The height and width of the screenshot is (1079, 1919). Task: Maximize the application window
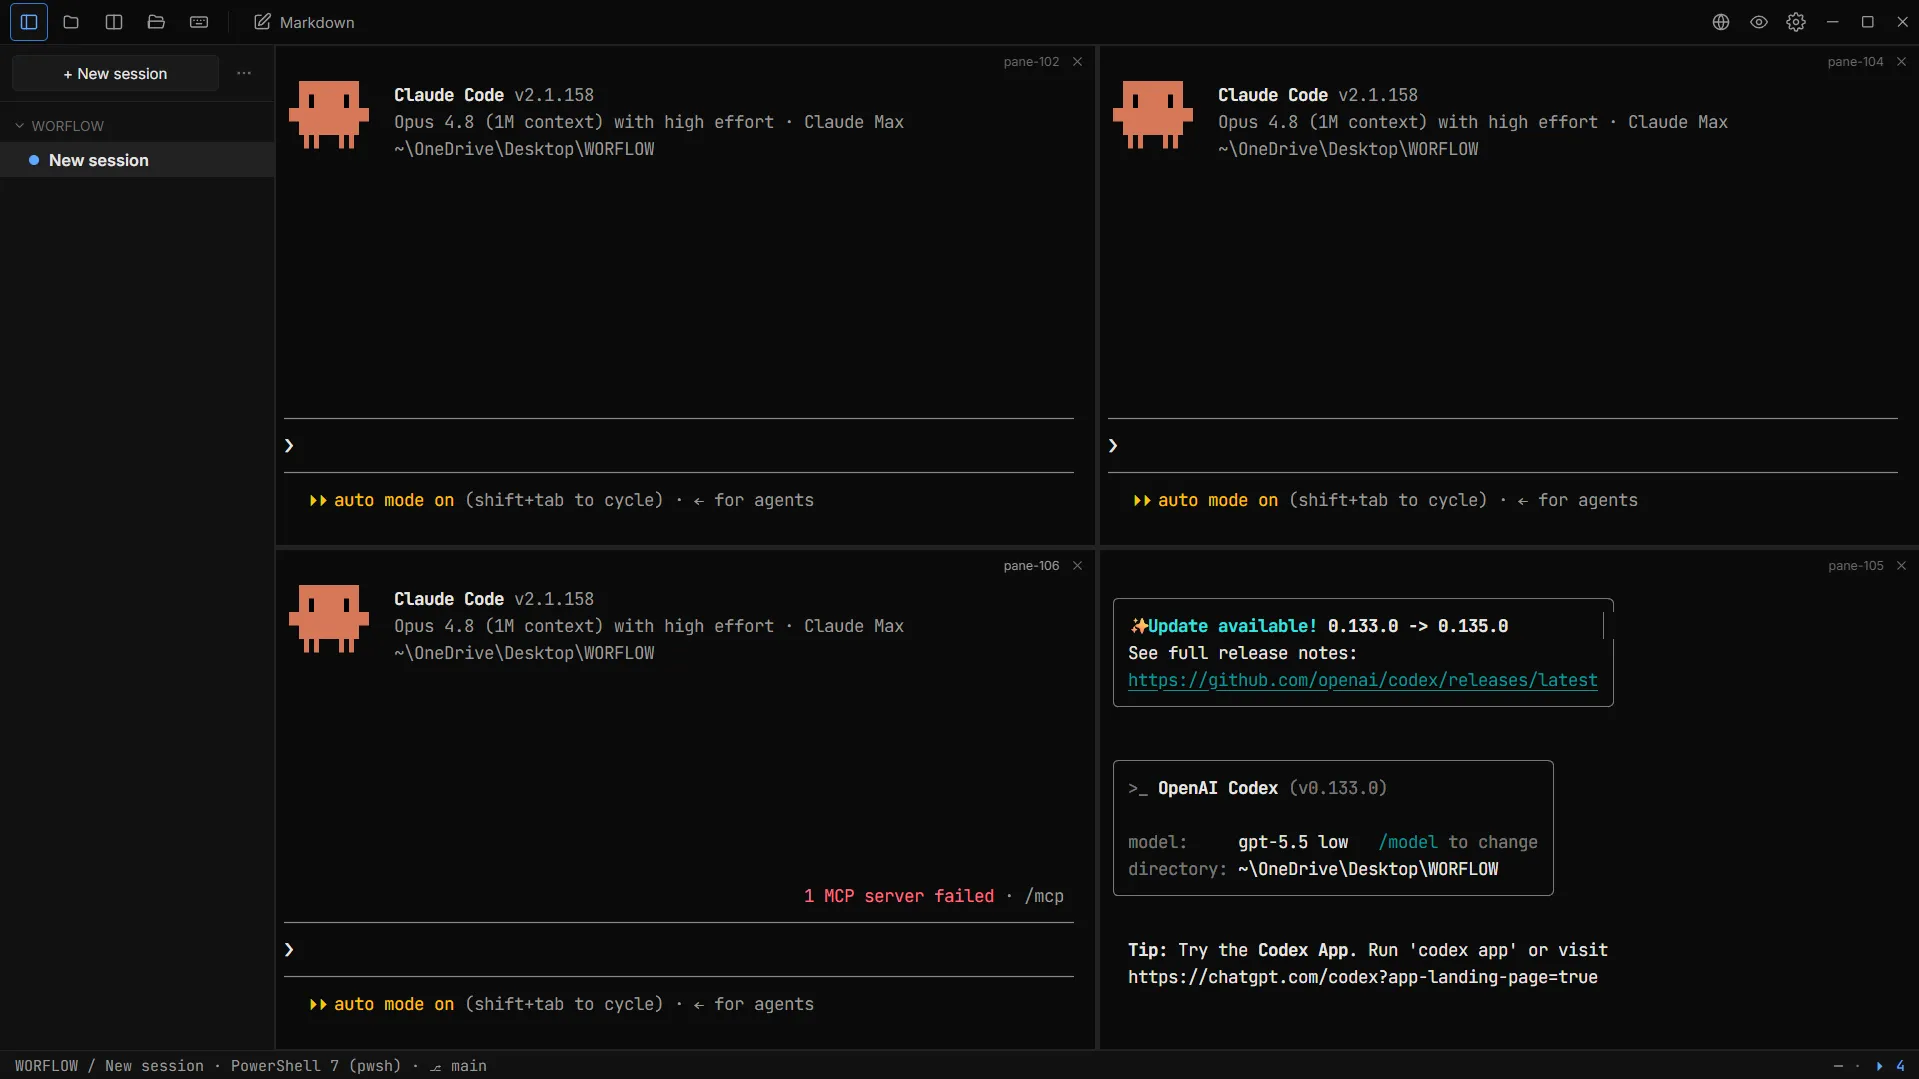pyautogui.click(x=1867, y=22)
